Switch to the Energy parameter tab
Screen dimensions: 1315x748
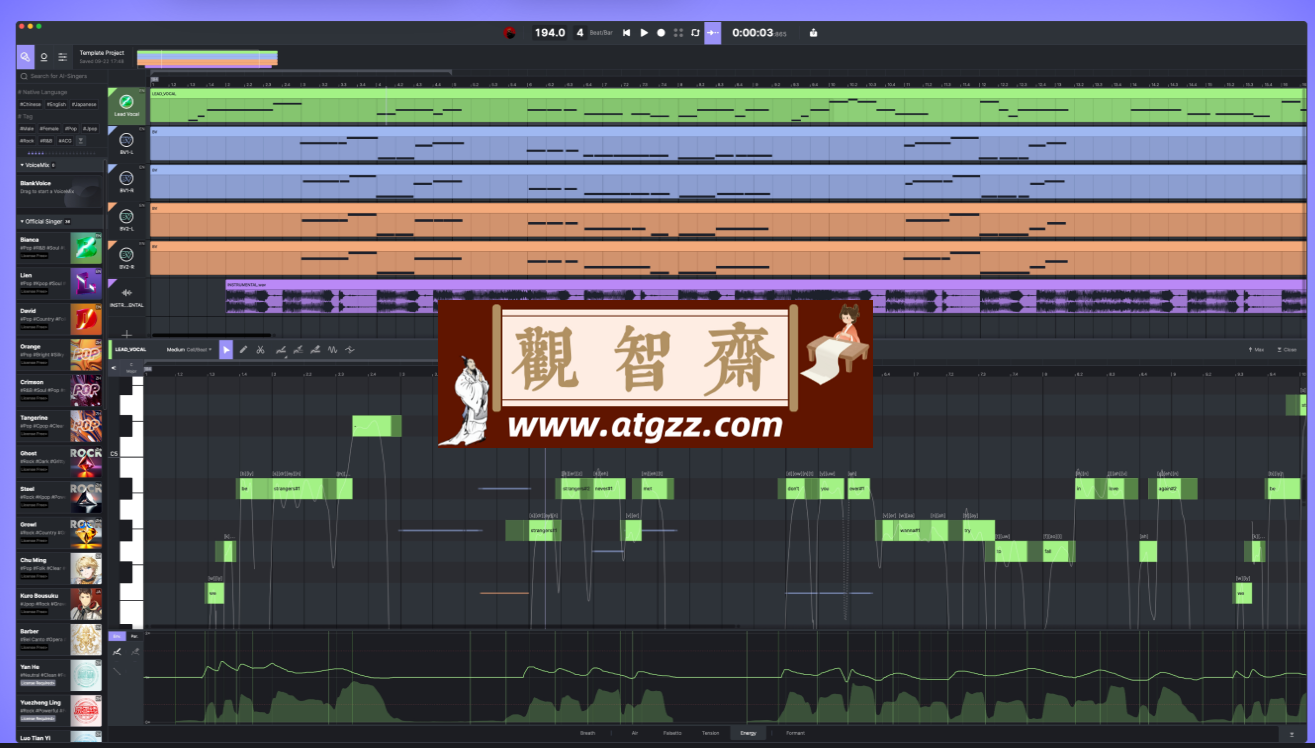pos(748,733)
